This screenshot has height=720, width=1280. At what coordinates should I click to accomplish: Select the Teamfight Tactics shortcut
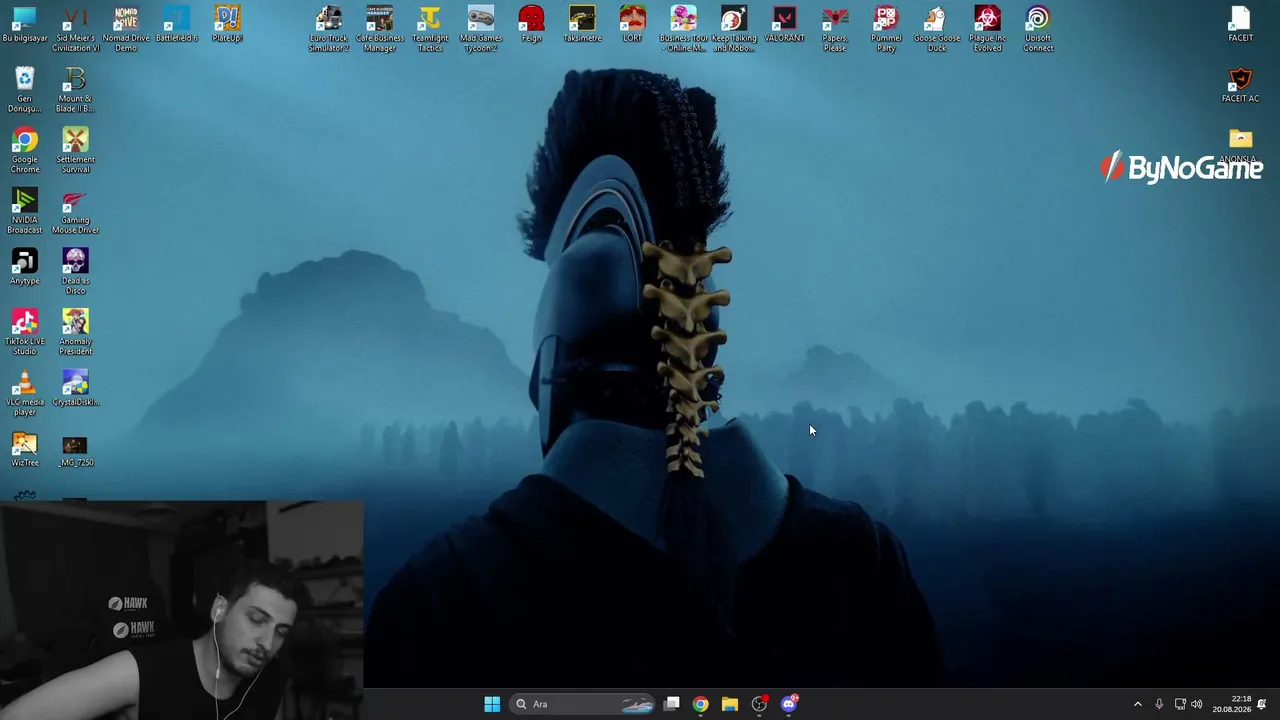click(x=430, y=29)
